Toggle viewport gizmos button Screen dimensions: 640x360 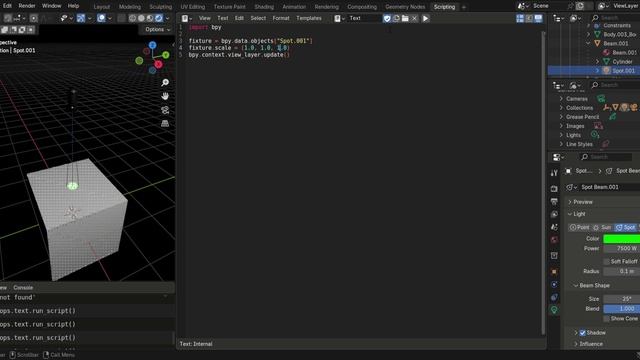tap(80, 18)
